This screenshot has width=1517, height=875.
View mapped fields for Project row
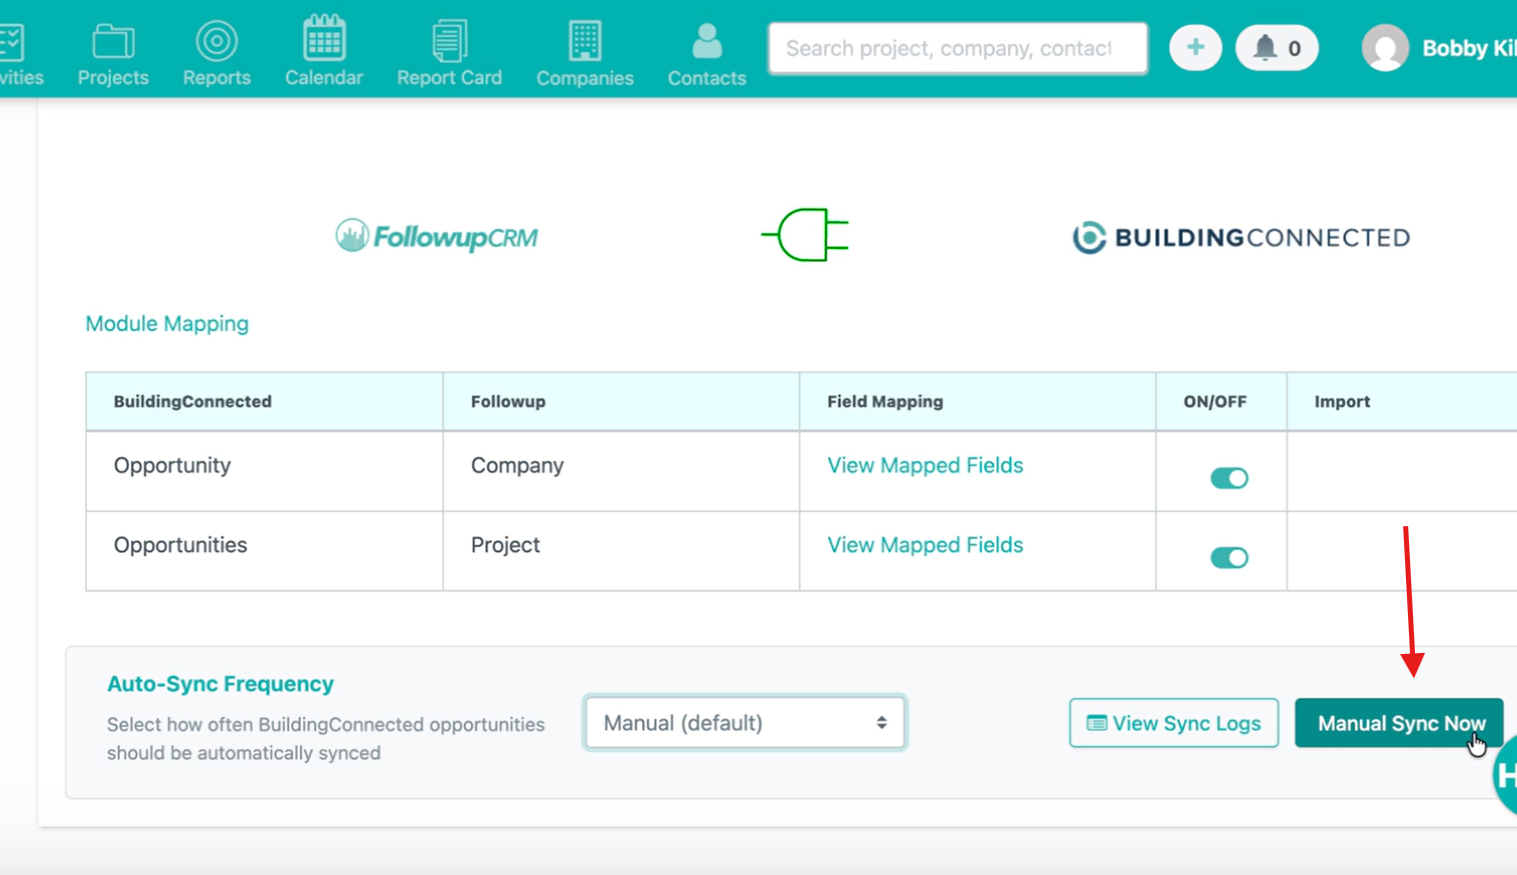point(925,545)
